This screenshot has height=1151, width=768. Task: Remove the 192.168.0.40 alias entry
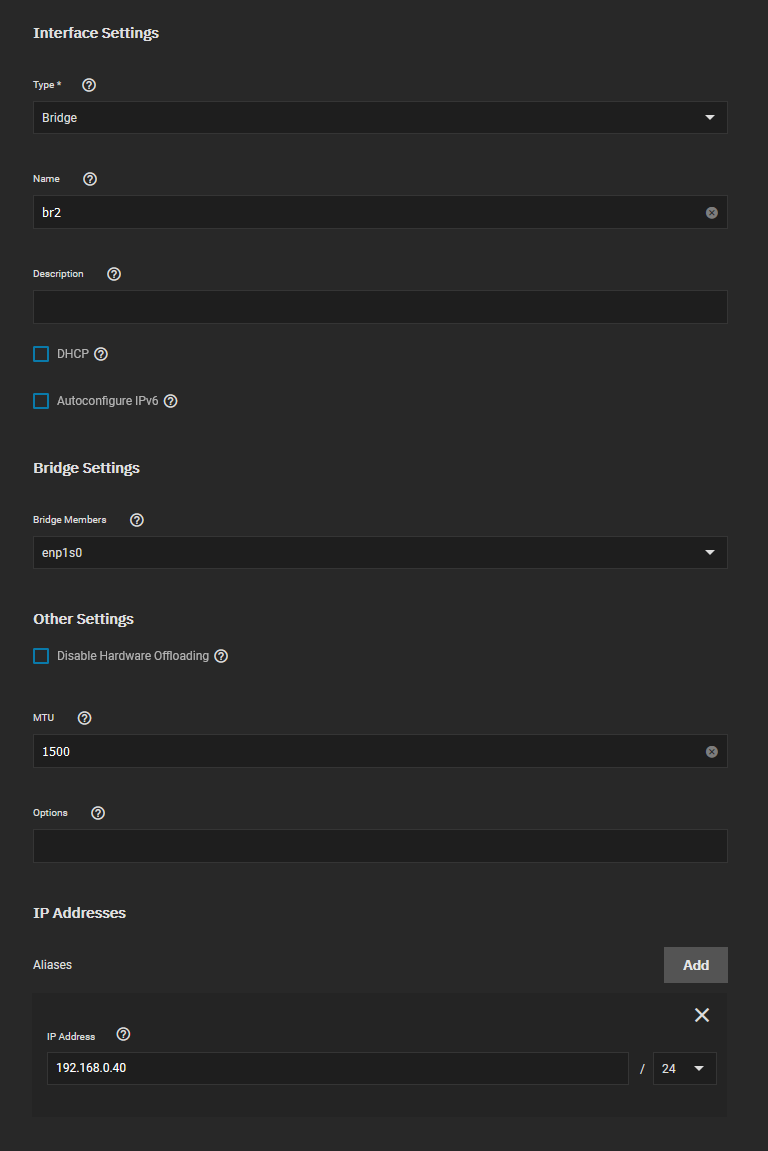pos(702,1015)
